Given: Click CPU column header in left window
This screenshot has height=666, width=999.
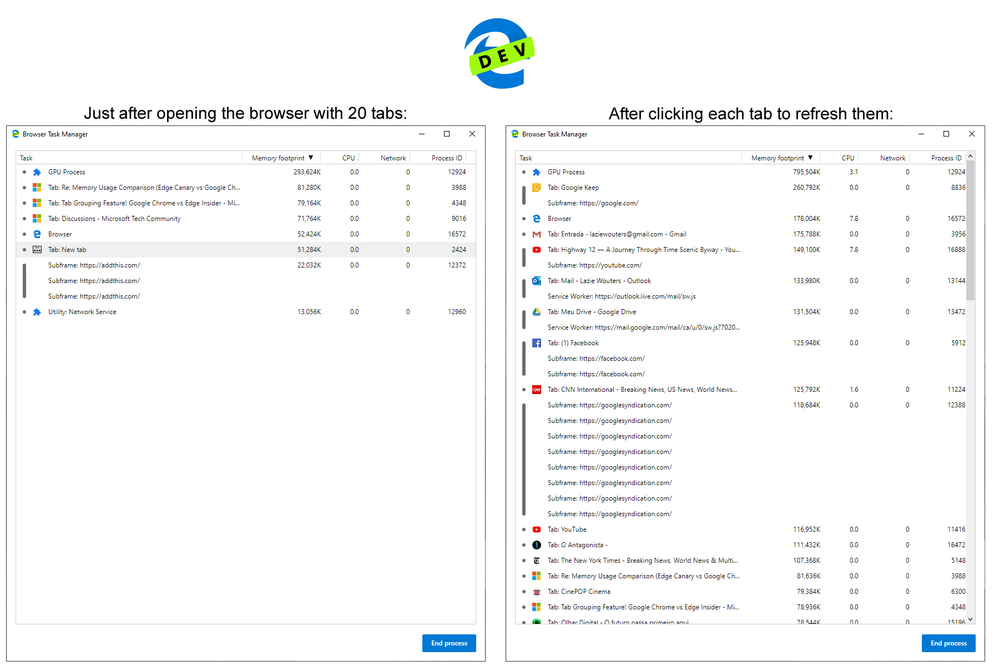Looking at the screenshot, I should pos(340,157).
